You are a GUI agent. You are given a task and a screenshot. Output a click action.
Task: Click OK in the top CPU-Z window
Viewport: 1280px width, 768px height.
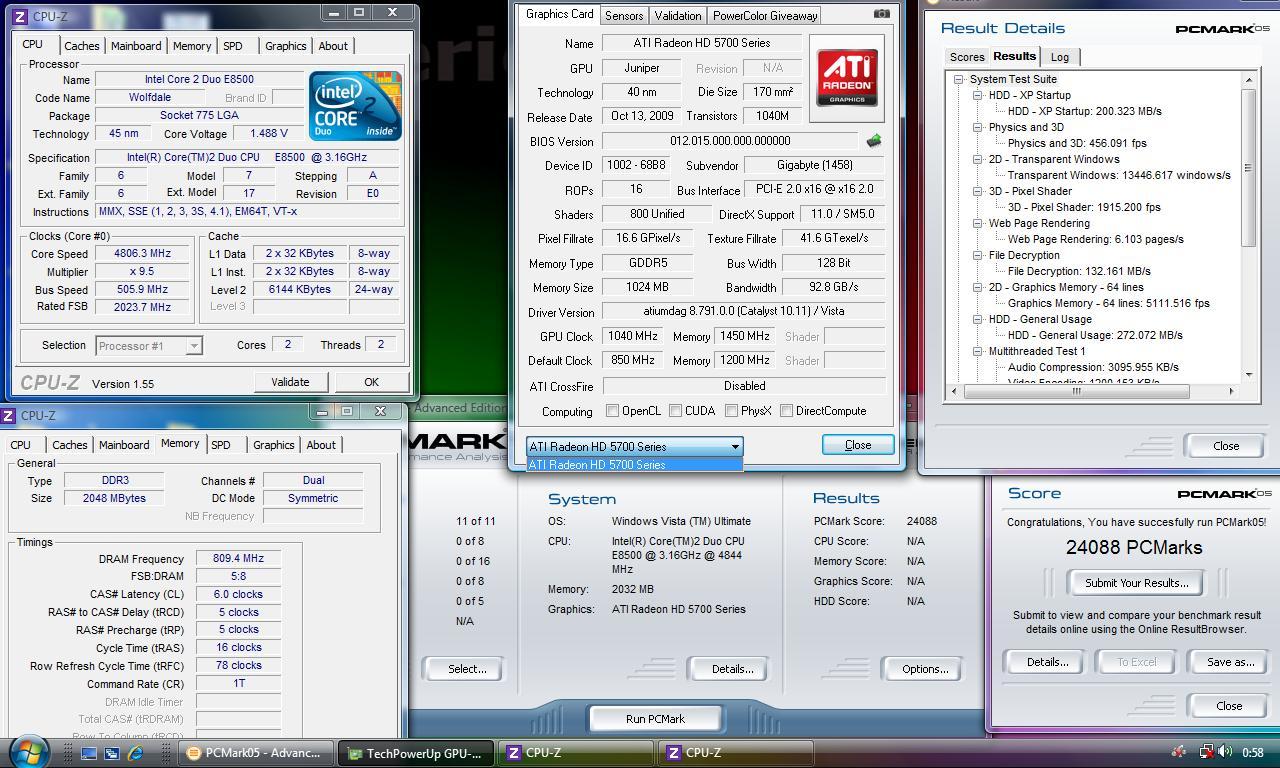tap(371, 382)
